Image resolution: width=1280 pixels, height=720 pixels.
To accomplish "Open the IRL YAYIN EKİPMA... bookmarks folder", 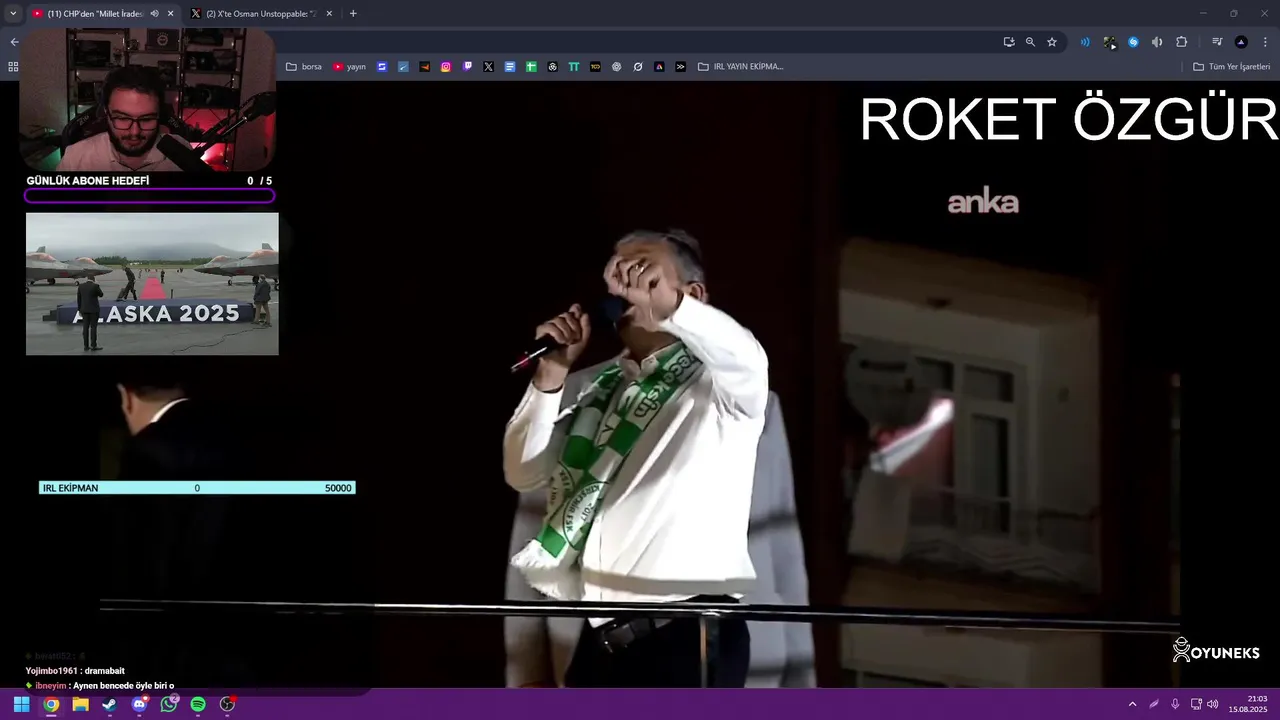I will point(740,67).
